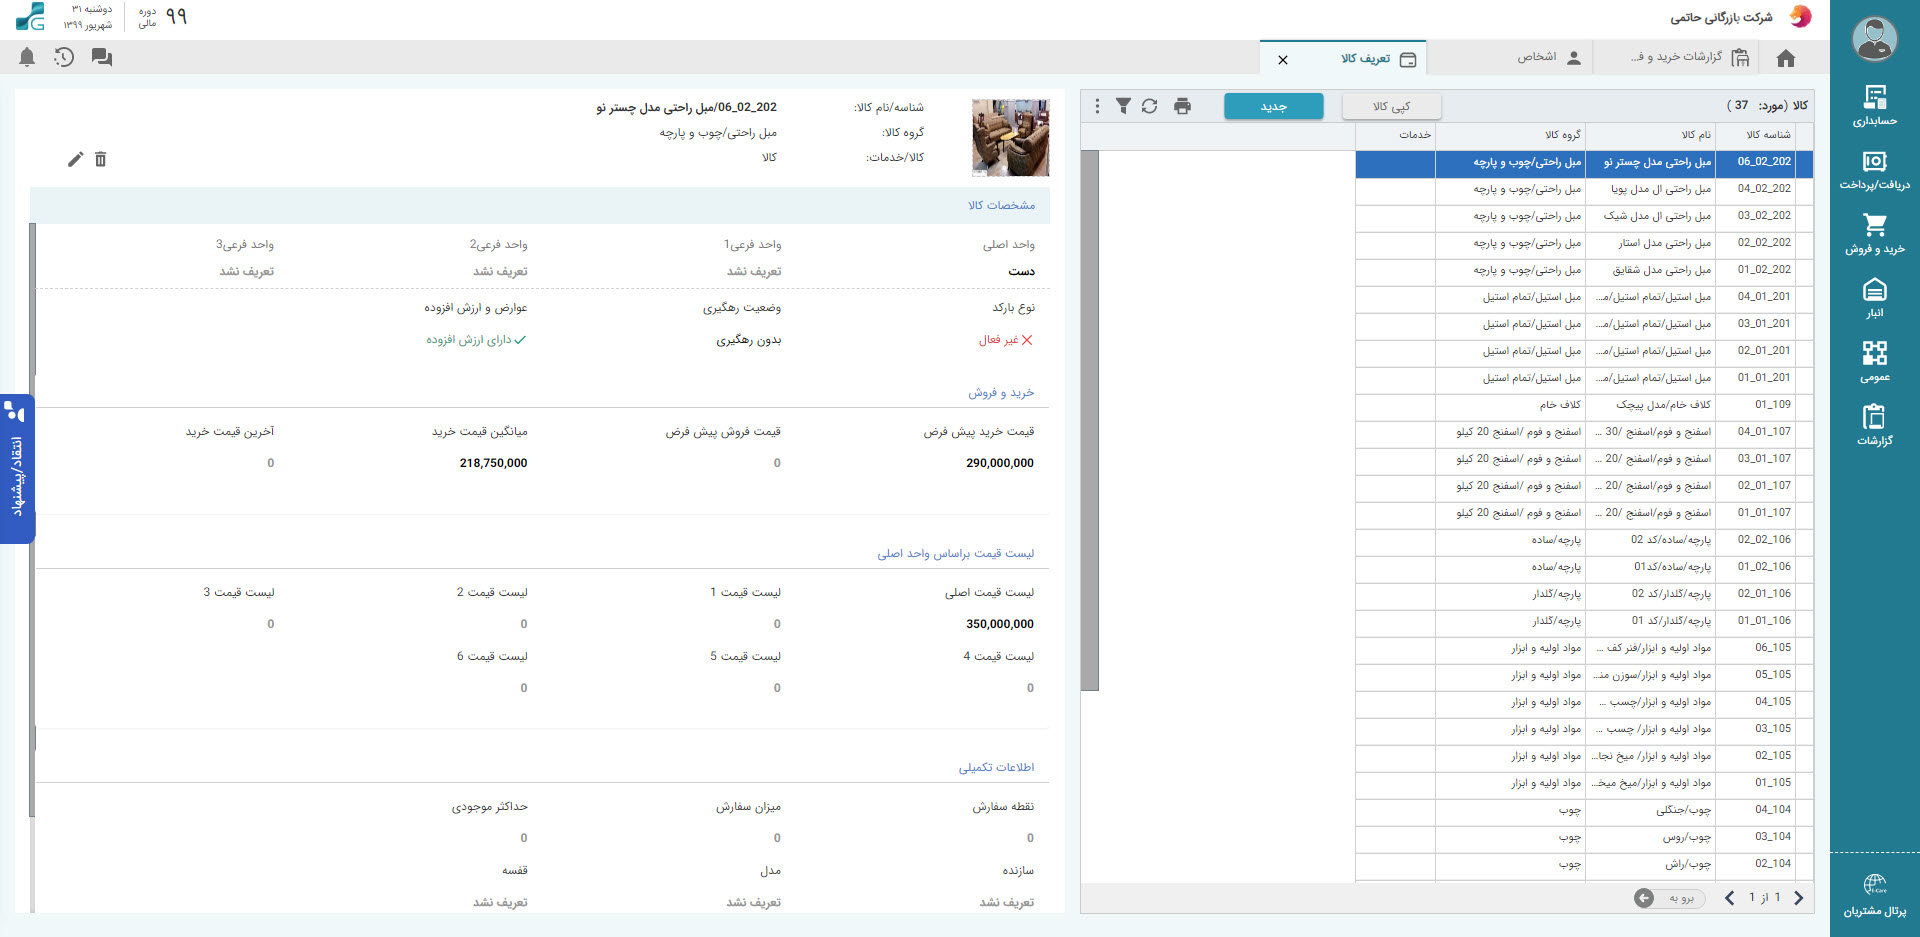Print the product list

(1182, 106)
